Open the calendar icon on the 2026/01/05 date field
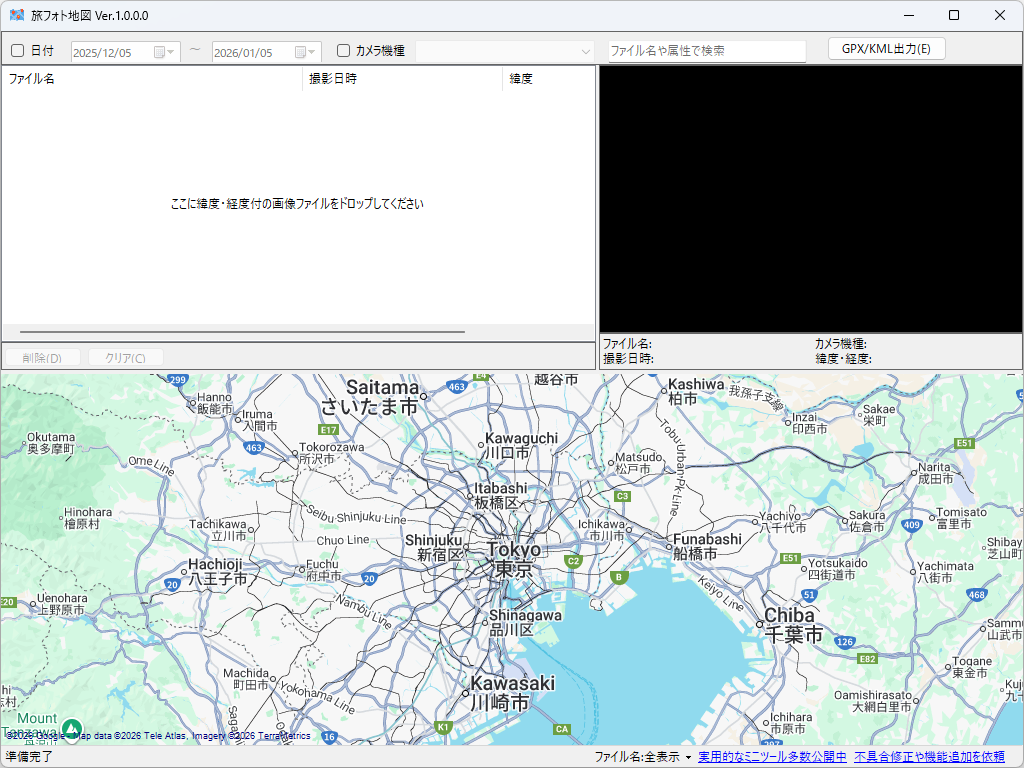This screenshot has width=1024, height=768. 298,50
